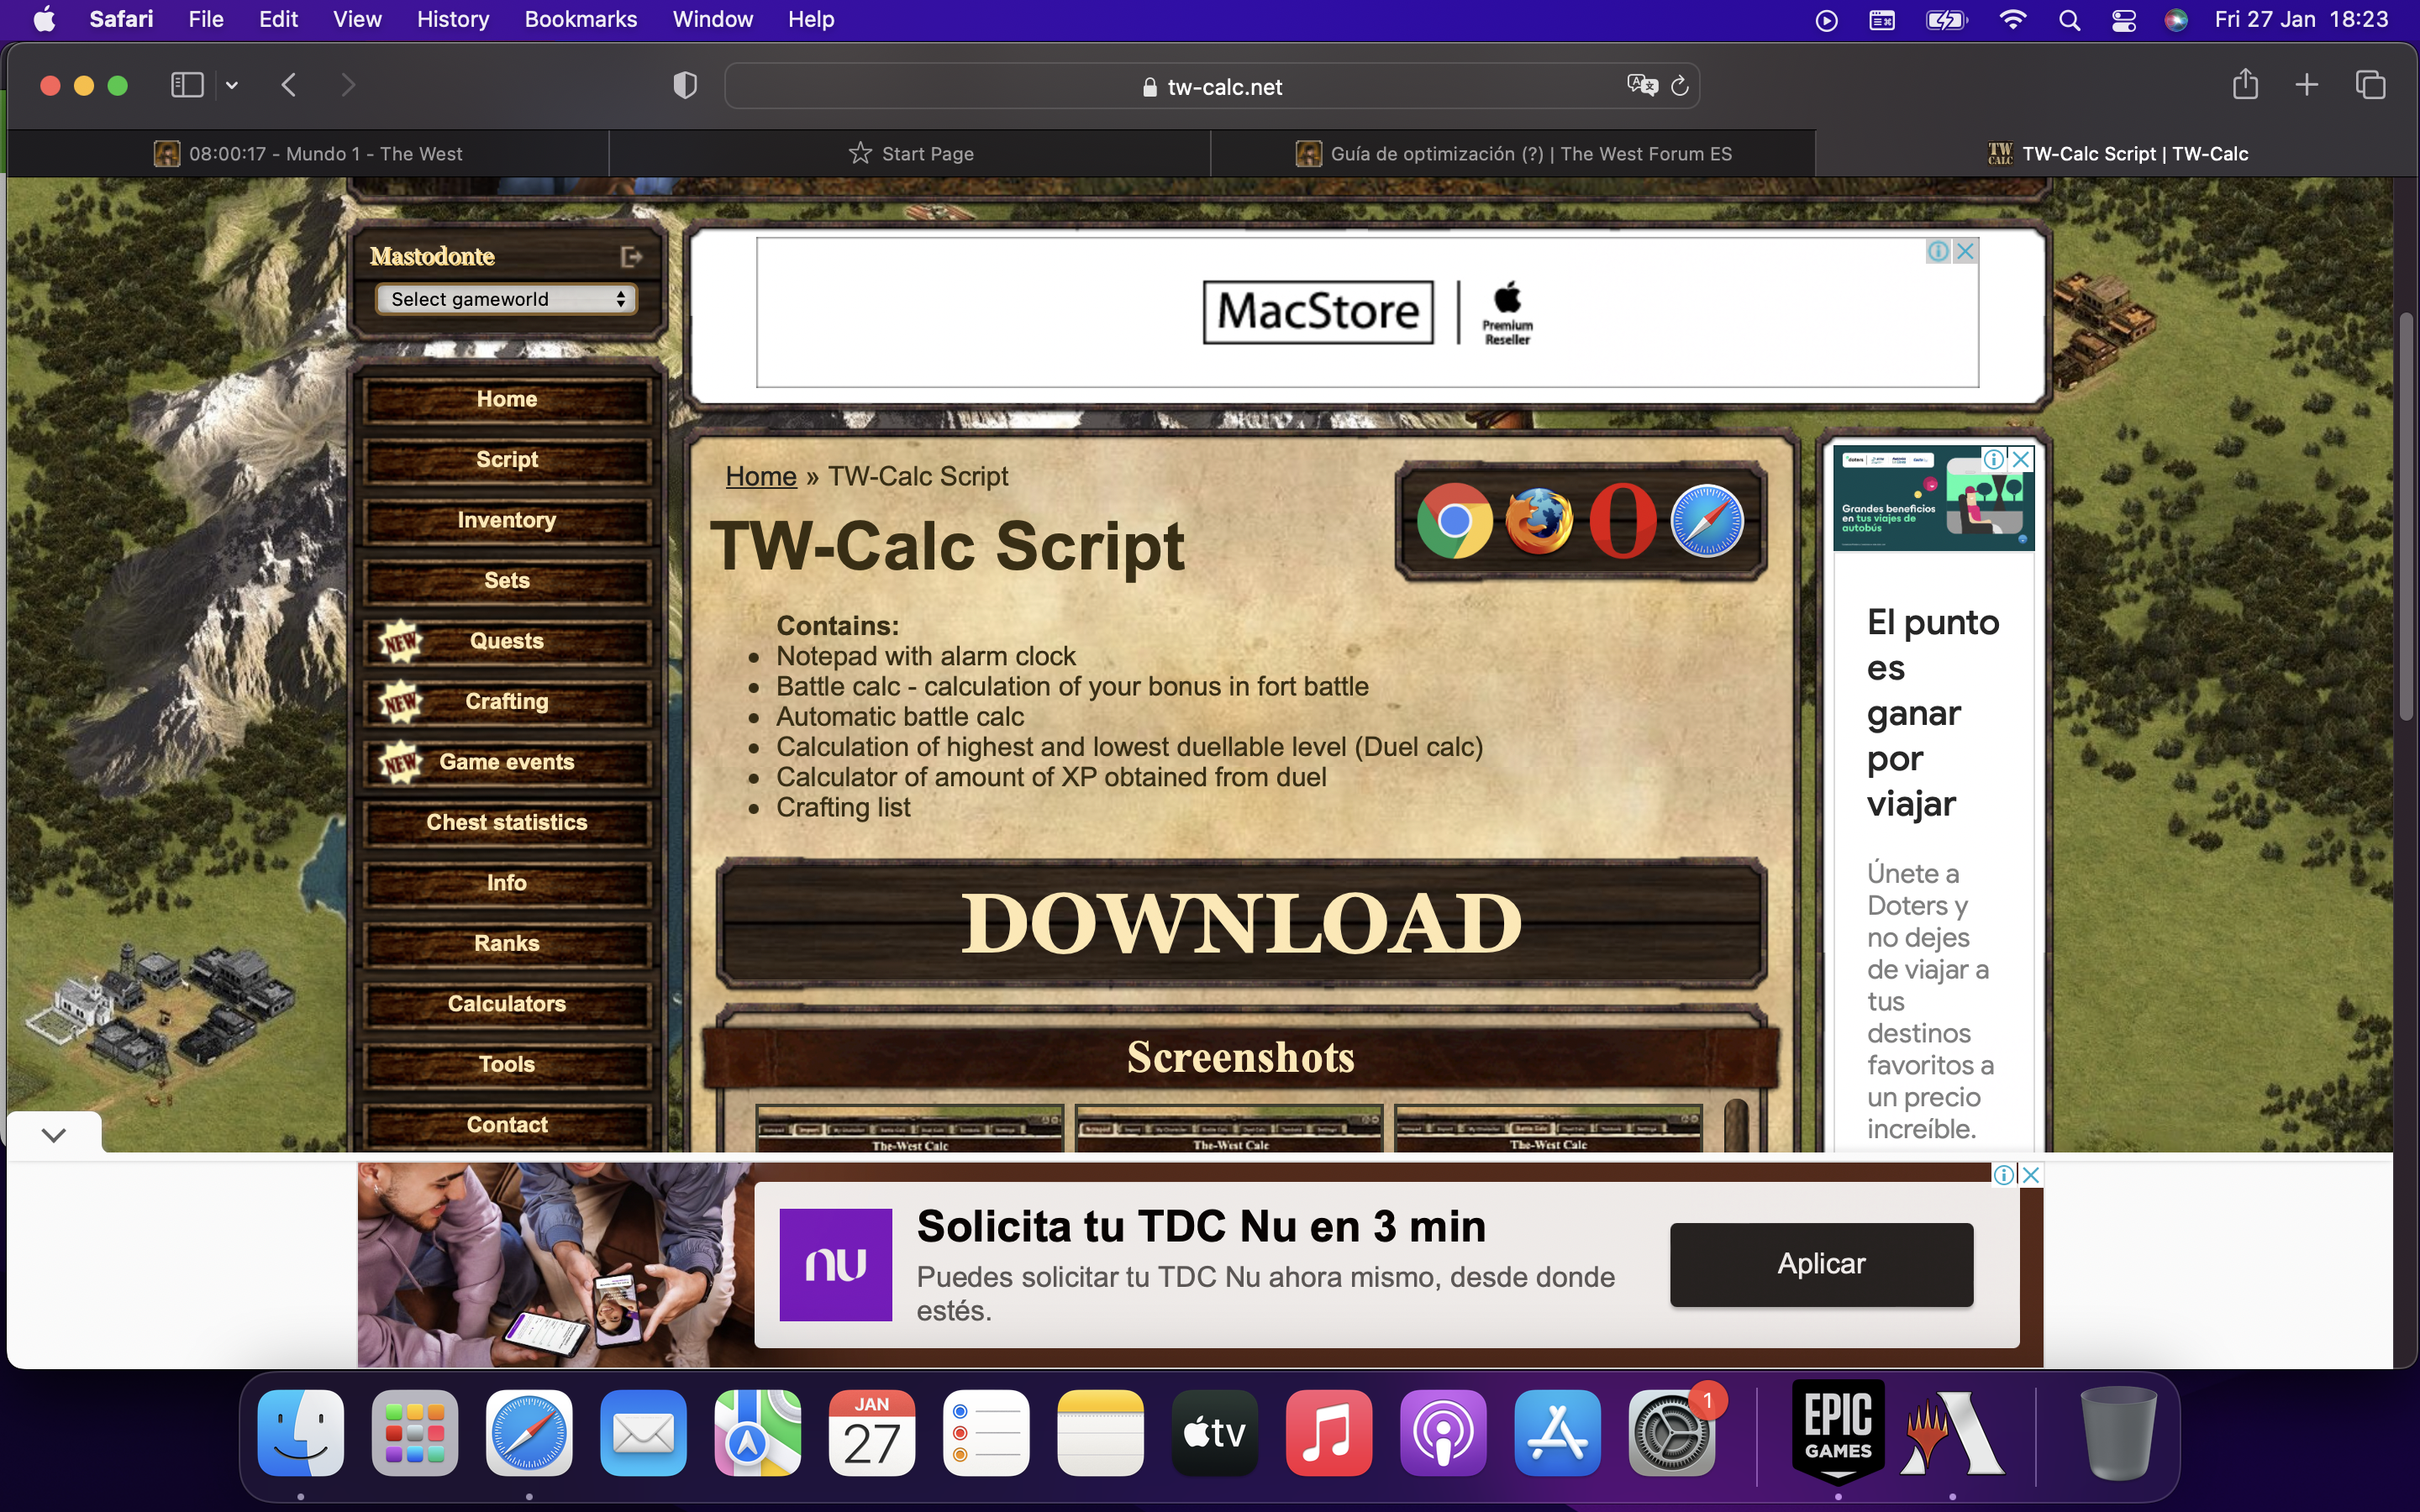Image resolution: width=2420 pixels, height=1512 pixels.
Task: Open Quests in the side menu
Action: click(x=507, y=641)
